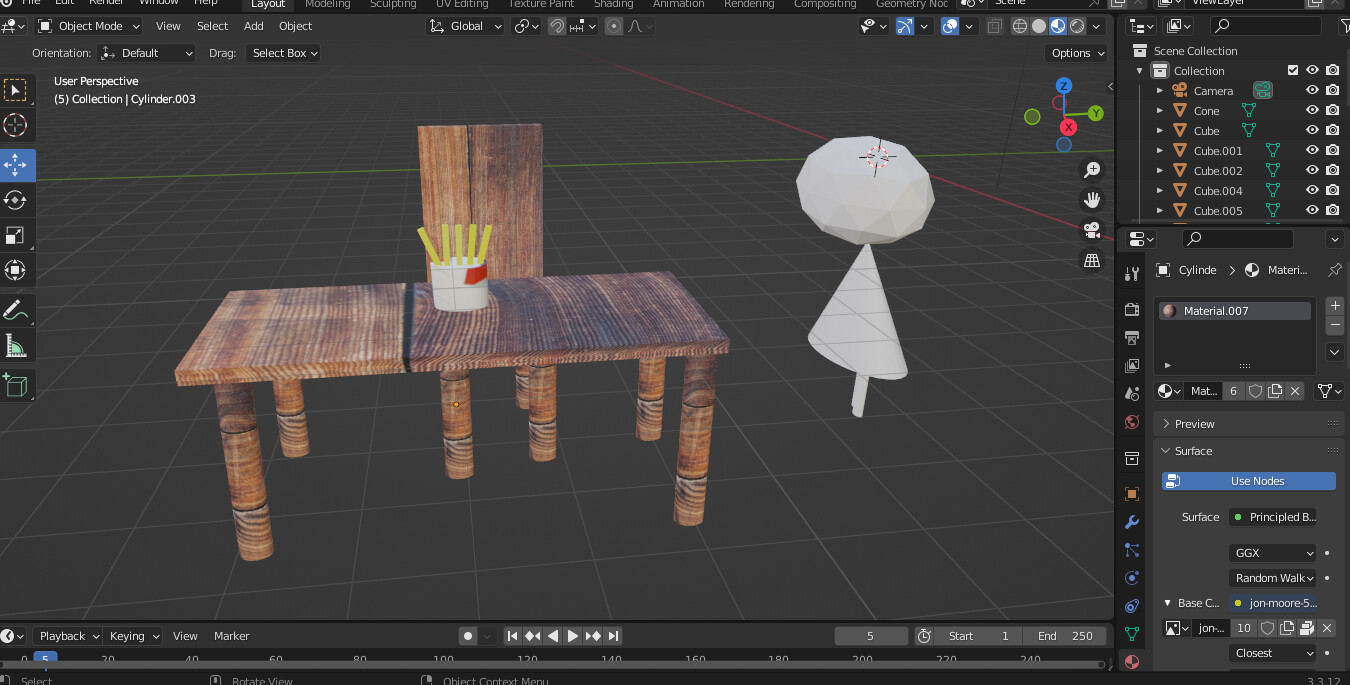Switch to material preview shading
1350x685 pixels.
coord(1058,26)
